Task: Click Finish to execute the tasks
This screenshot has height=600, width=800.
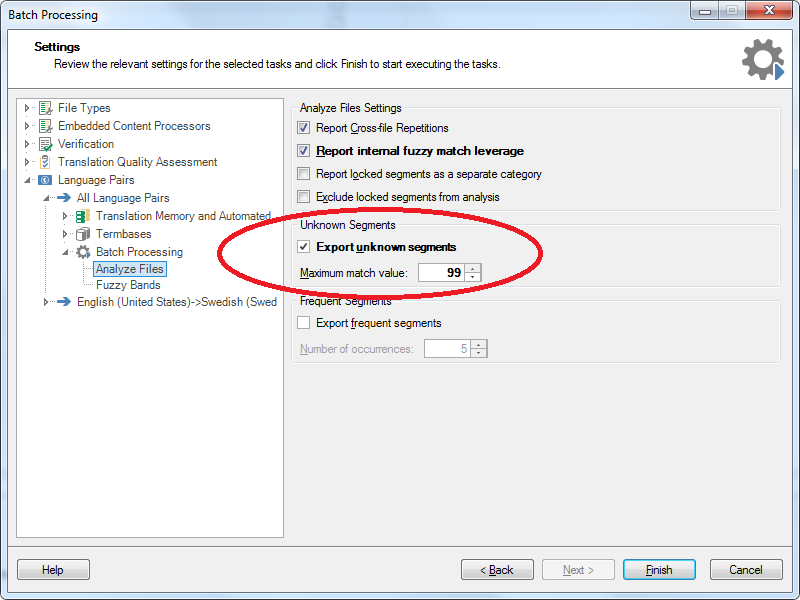Action: pos(659,570)
